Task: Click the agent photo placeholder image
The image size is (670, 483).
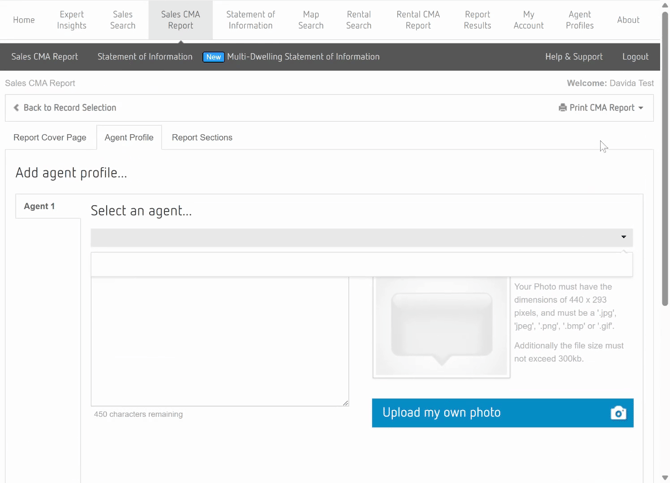Action: (x=441, y=327)
